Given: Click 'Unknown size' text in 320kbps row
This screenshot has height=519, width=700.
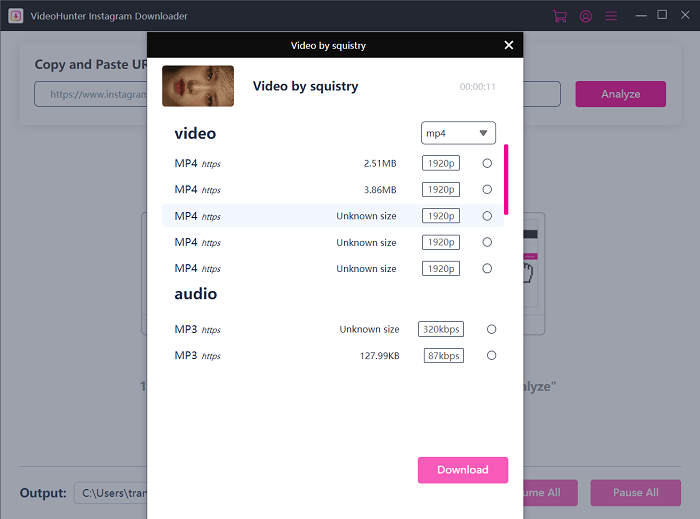Looking at the screenshot, I should pos(369,329).
